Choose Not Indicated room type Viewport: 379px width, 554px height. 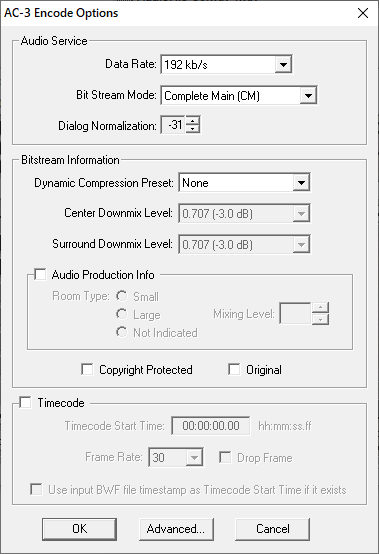(x=122, y=332)
